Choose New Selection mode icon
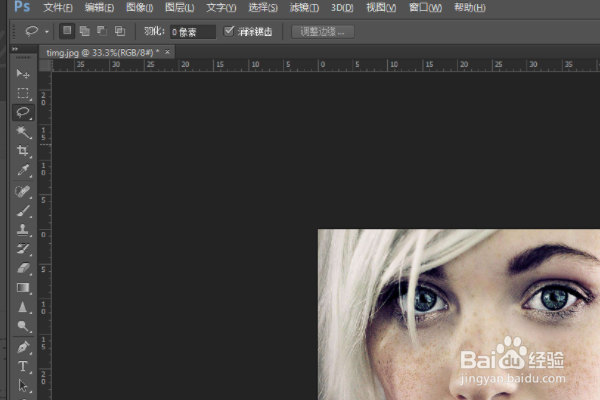The width and height of the screenshot is (600, 400). [67, 31]
